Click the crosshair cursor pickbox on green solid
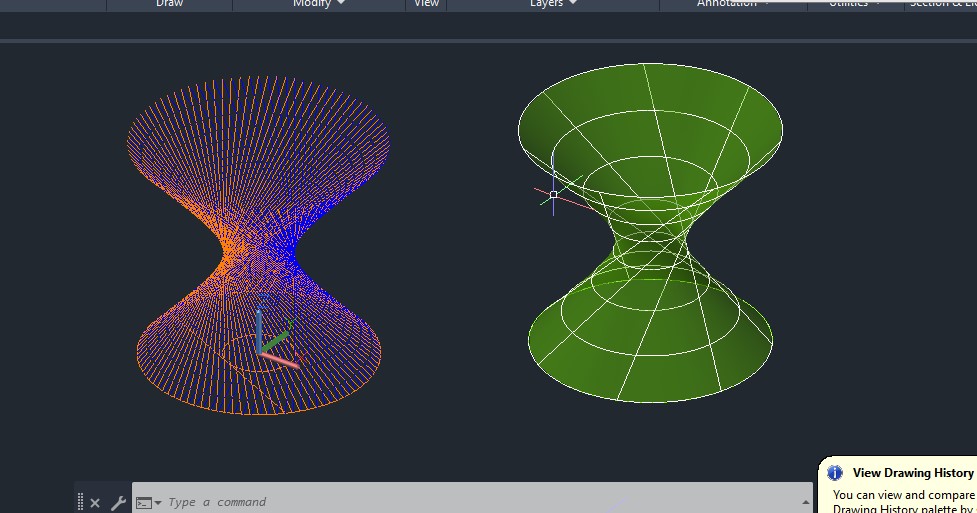 (554, 195)
